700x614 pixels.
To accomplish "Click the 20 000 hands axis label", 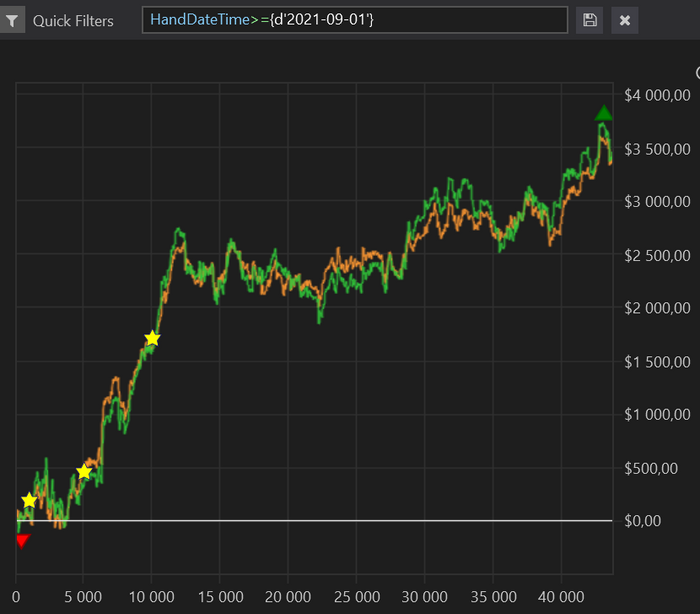I will (288, 597).
